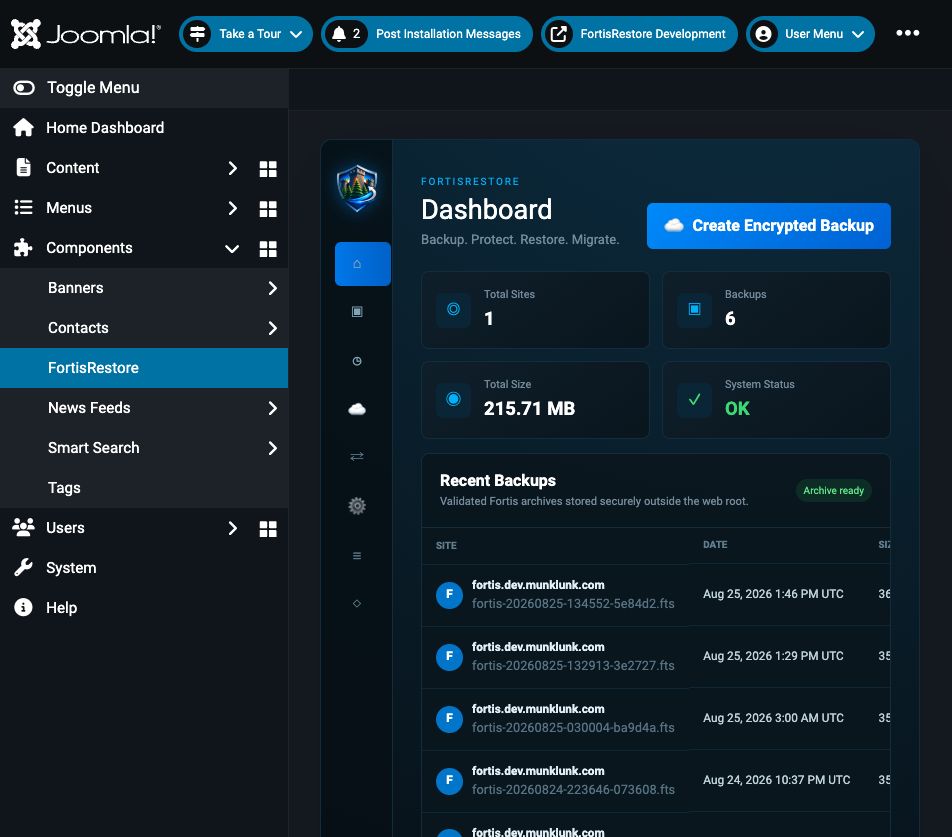
Task: Open the User Menu dropdown
Action: (811, 34)
